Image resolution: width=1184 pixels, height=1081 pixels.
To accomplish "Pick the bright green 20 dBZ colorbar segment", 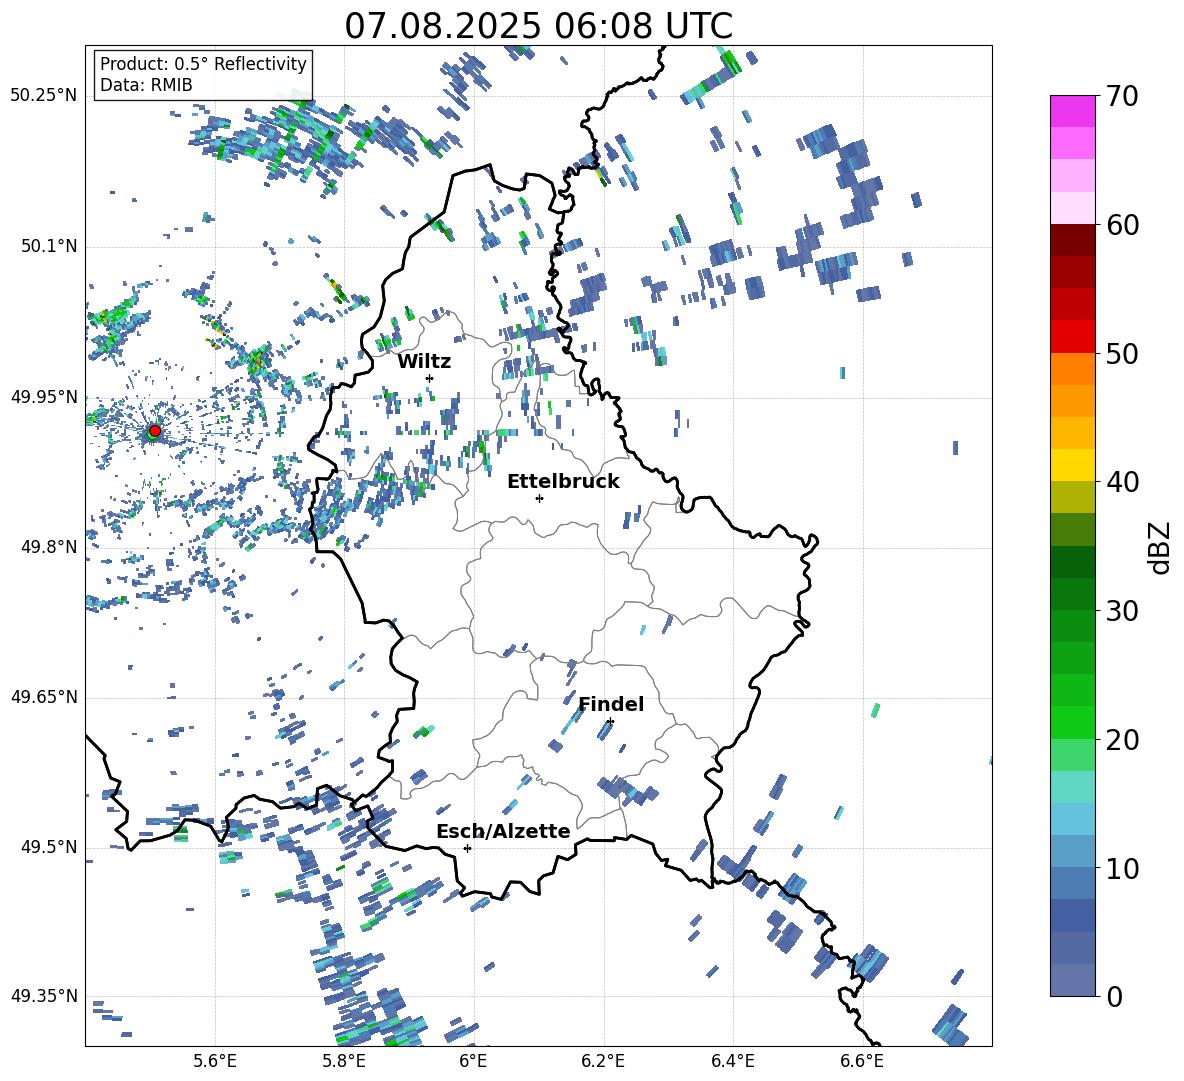I will (1072, 722).
